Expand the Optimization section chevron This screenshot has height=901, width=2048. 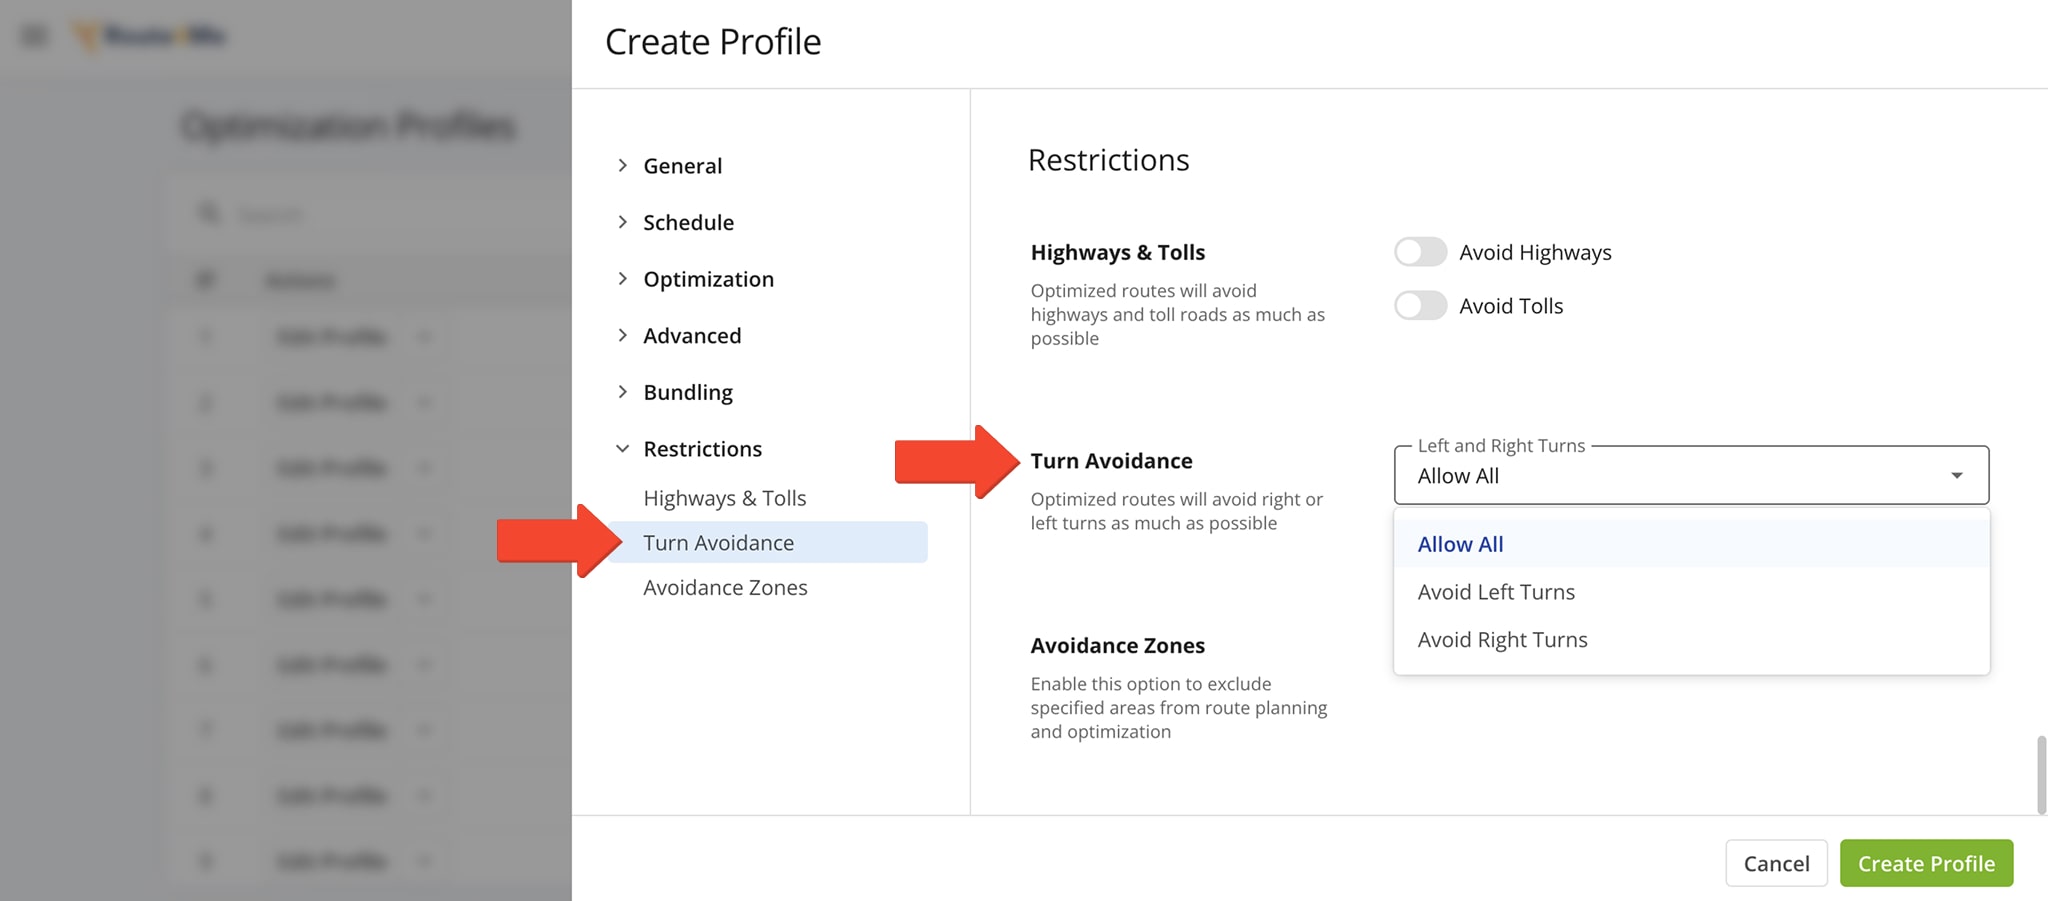pyautogui.click(x=622, y=279)
